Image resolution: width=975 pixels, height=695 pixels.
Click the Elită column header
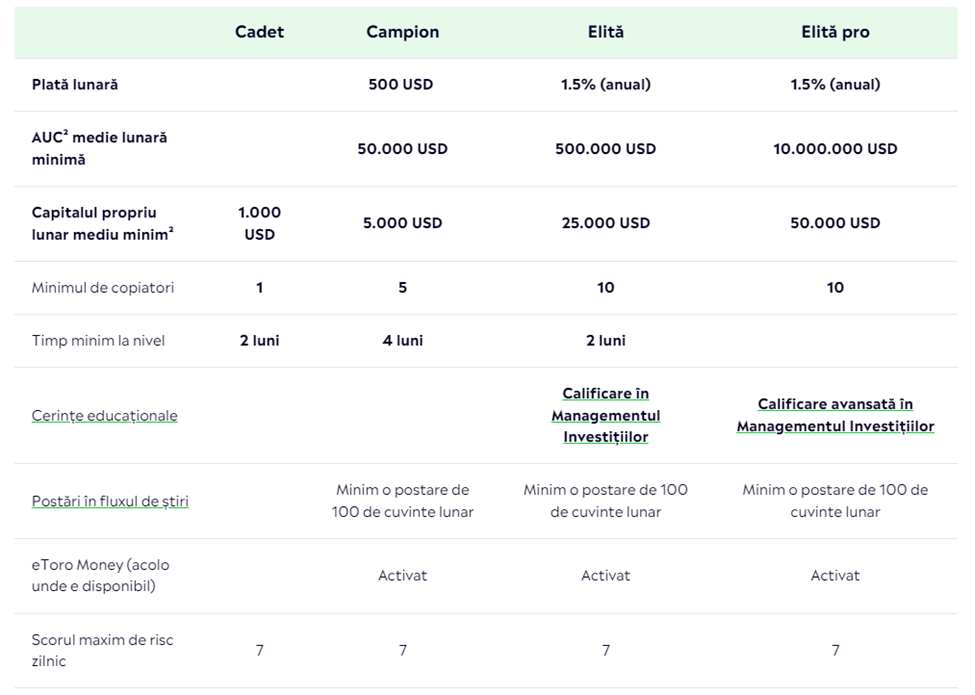click(605, 32)
